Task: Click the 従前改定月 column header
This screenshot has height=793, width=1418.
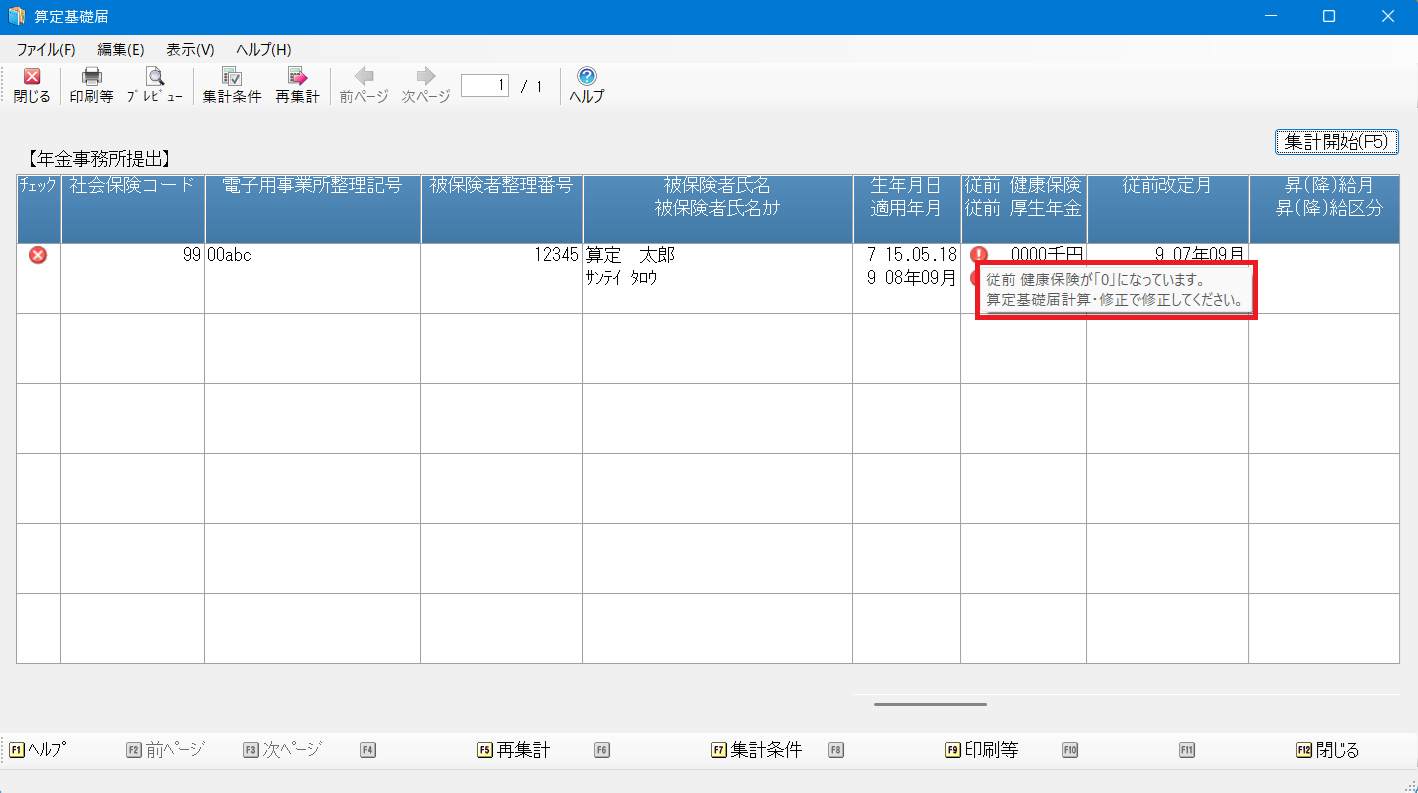Action: [1167, 209]
